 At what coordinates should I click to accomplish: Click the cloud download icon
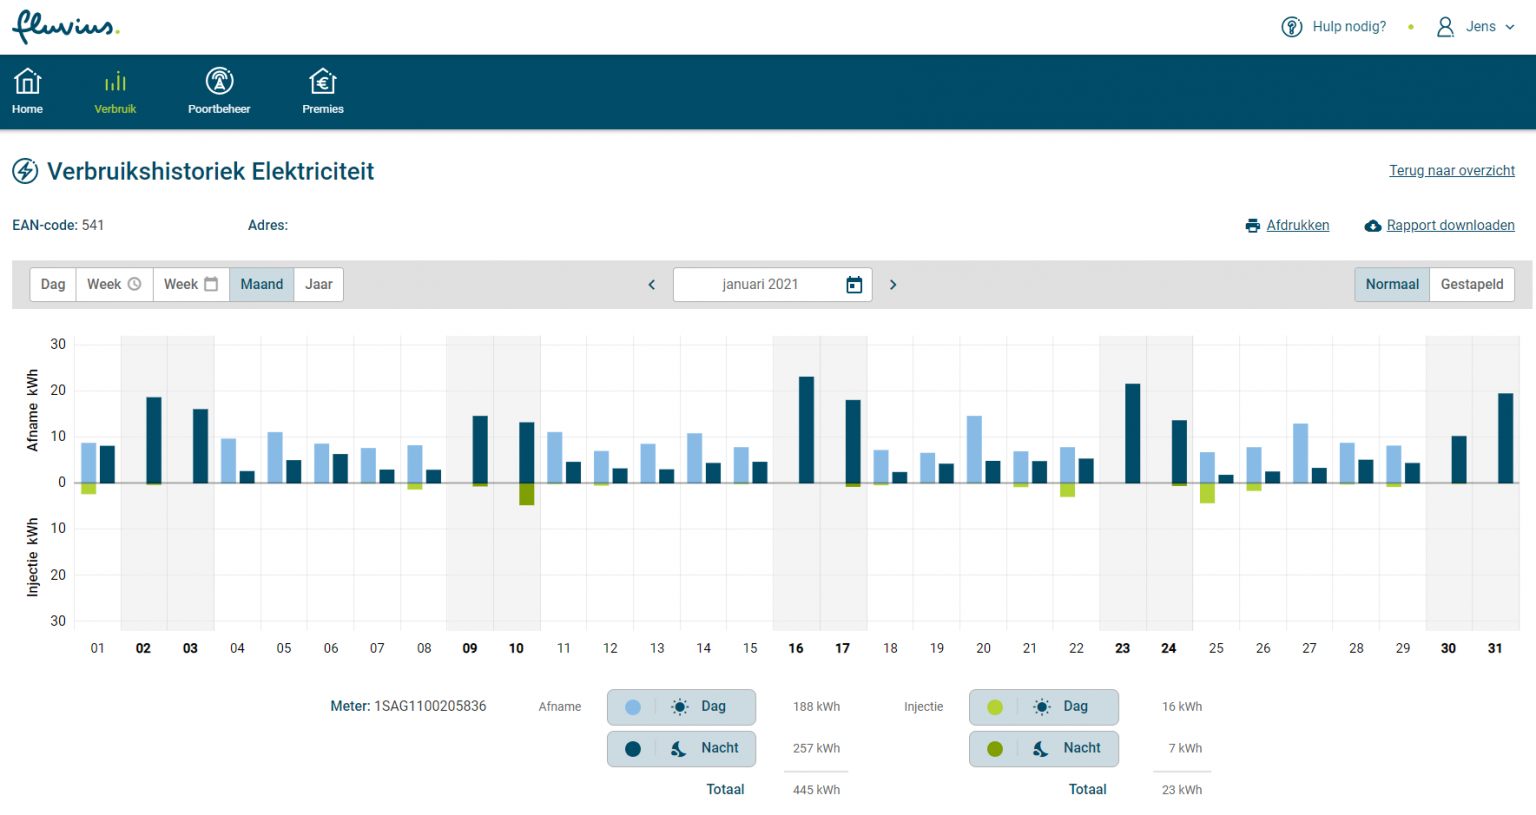pos(1372,225)
